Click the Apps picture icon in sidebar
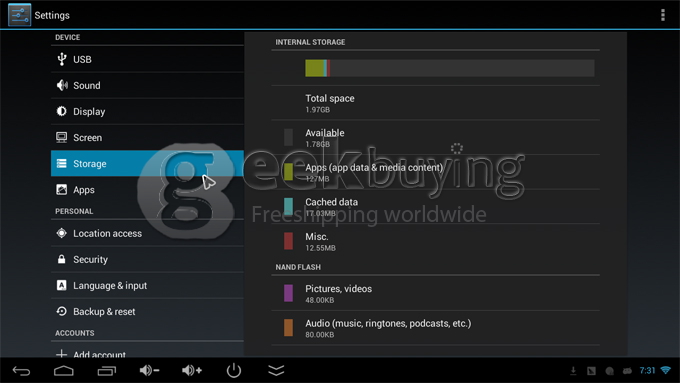This screenshot has height=383, width=680. coord(62,190)
